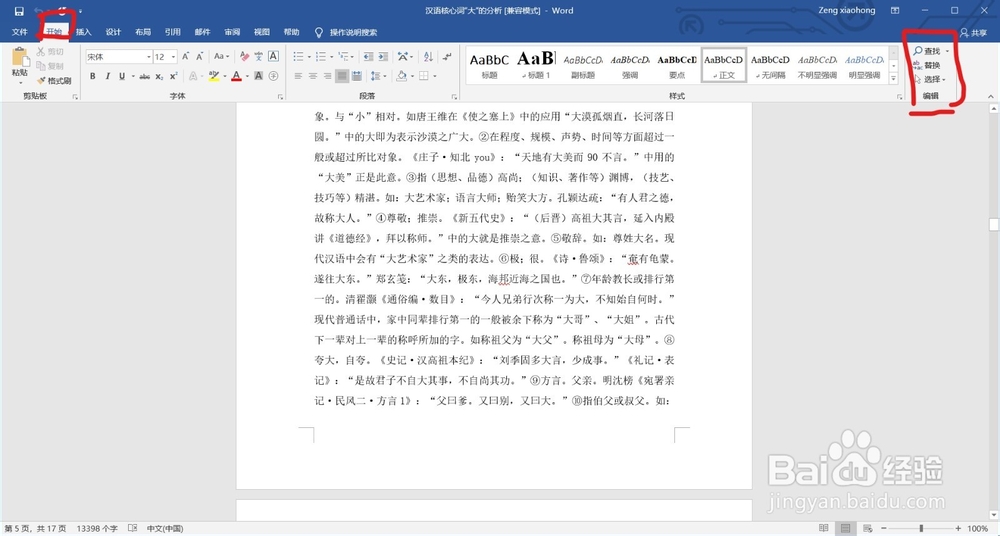The image size is (1000, 536).
Task: Clear all formatting with the eraser icon
Action: pyautogui.click(x=244, y=57)
